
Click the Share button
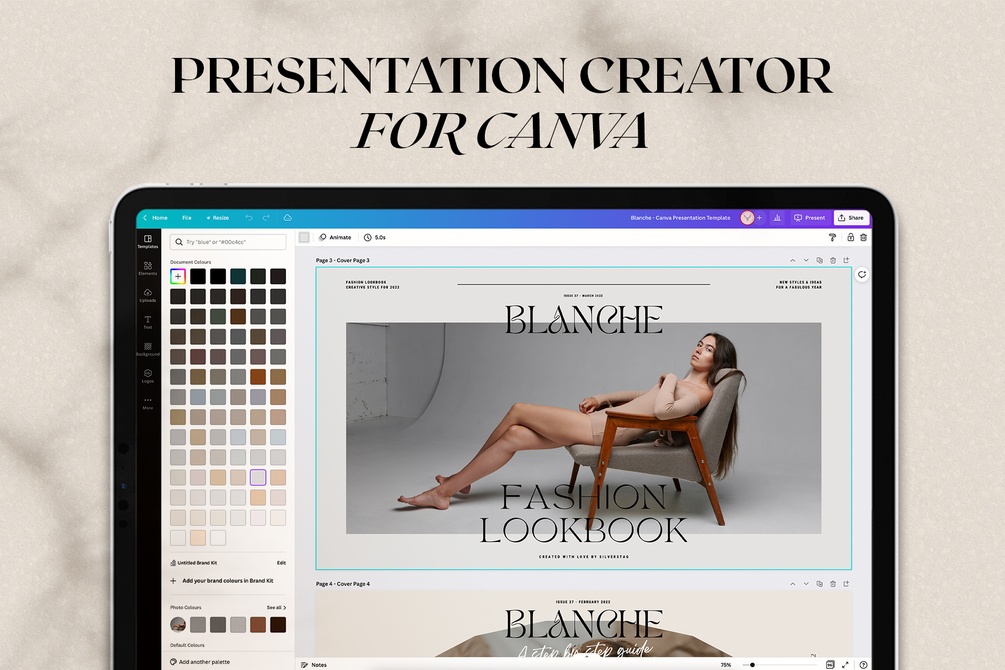851,218
